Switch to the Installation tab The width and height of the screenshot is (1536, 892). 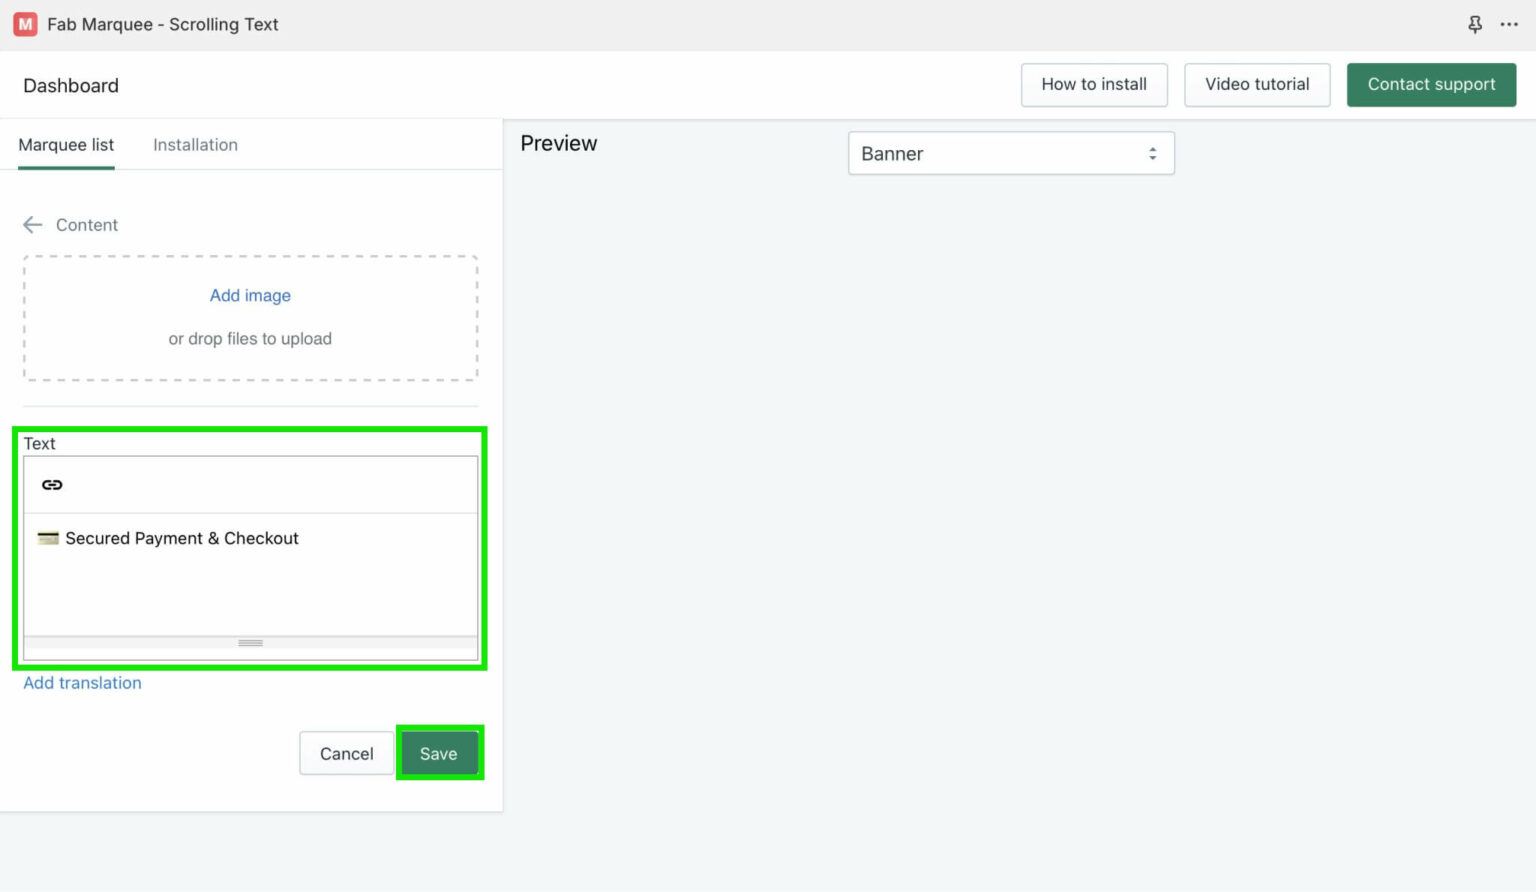195,144
